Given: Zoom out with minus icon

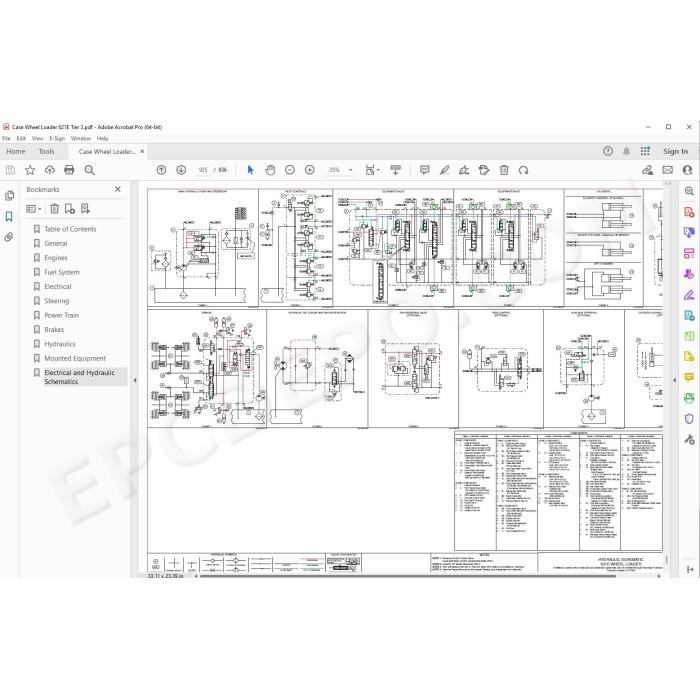Looking at the screenshot, I should coord(290,170).
